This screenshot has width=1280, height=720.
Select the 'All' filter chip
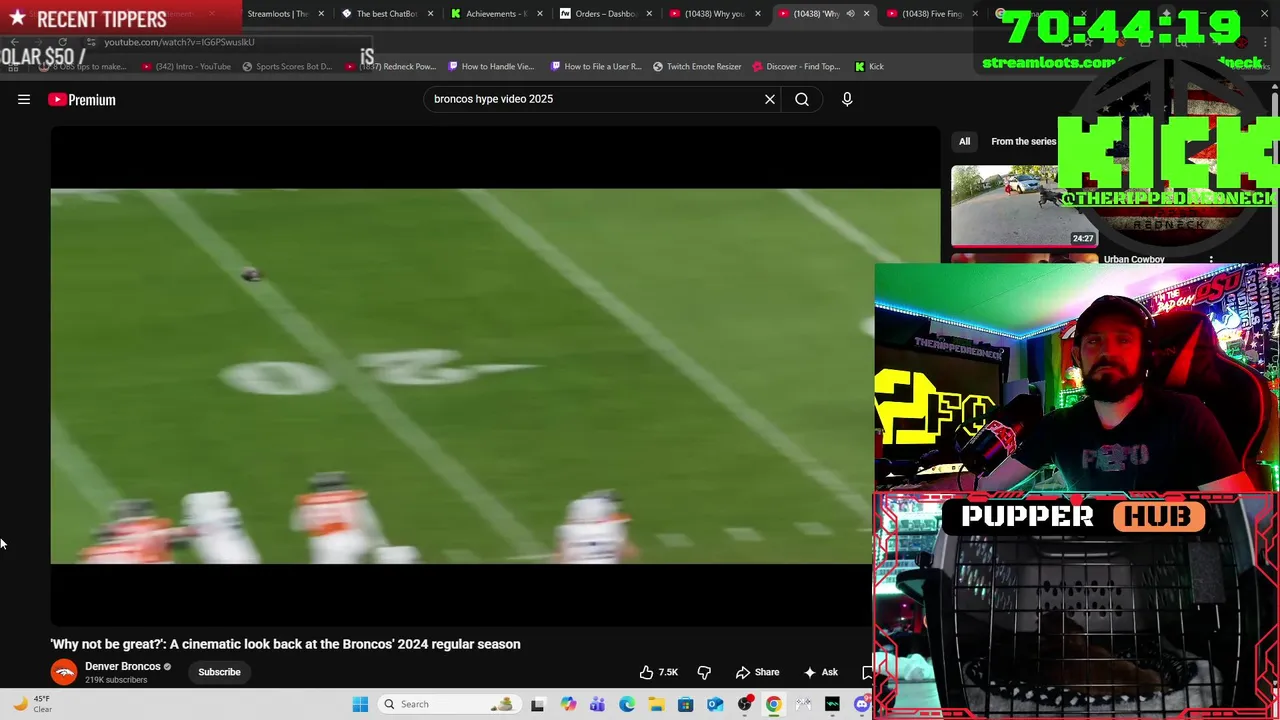(964, 141)
